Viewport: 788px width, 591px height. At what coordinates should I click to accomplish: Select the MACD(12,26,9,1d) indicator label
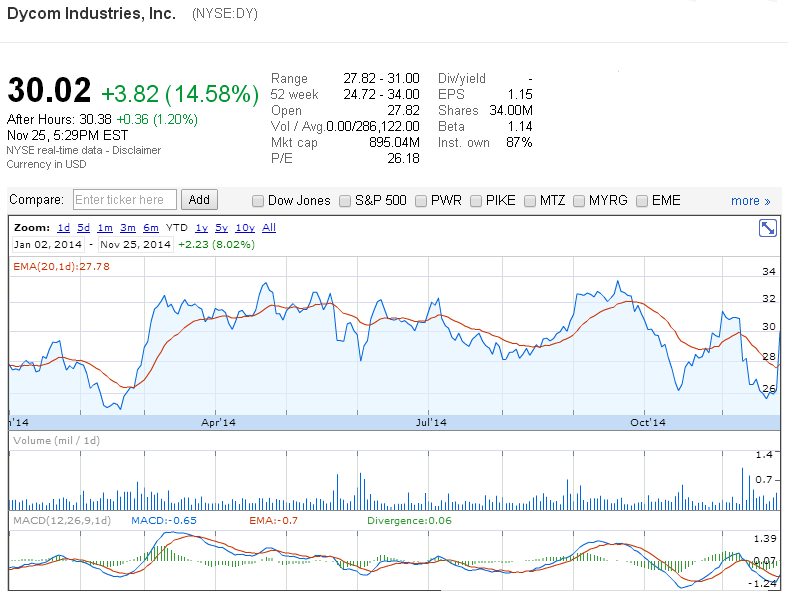point(62,521)
